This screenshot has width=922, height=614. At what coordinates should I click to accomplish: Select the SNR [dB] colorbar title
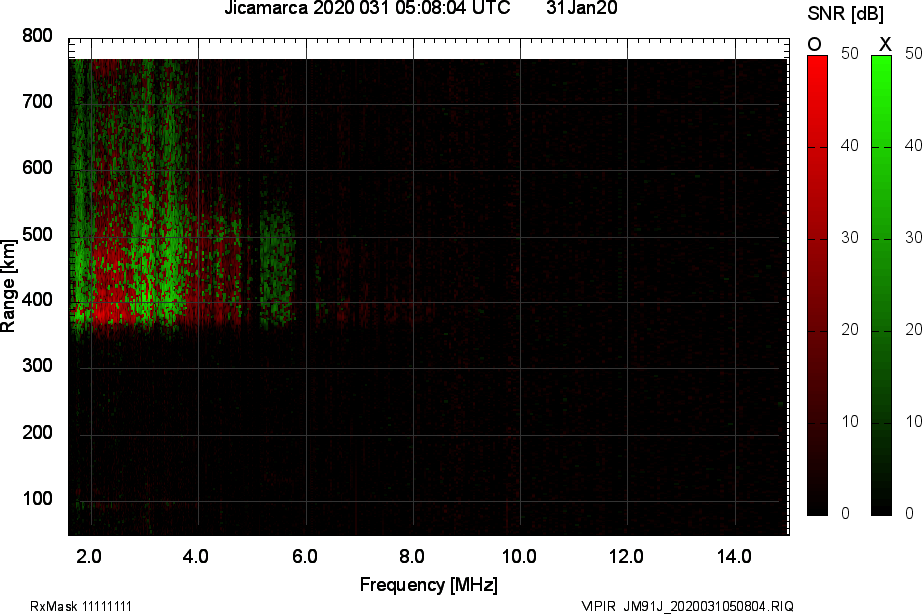846,12
